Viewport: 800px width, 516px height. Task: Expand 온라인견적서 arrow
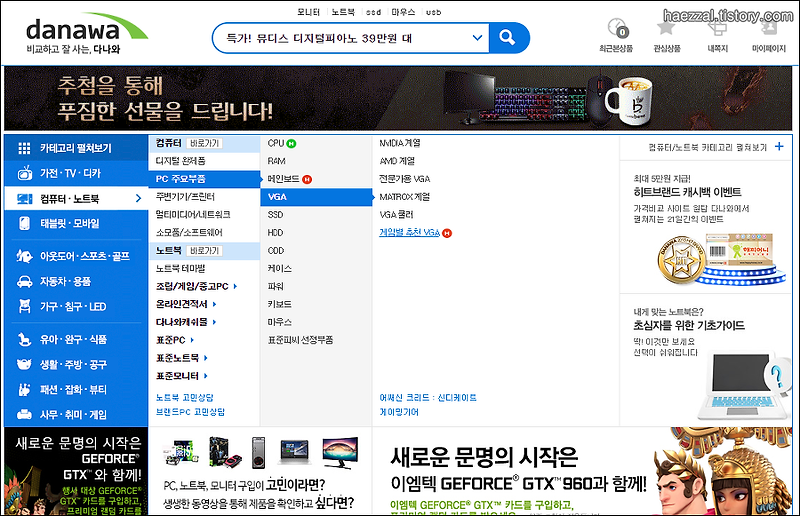pyautogui.click(x=214, y=304)
